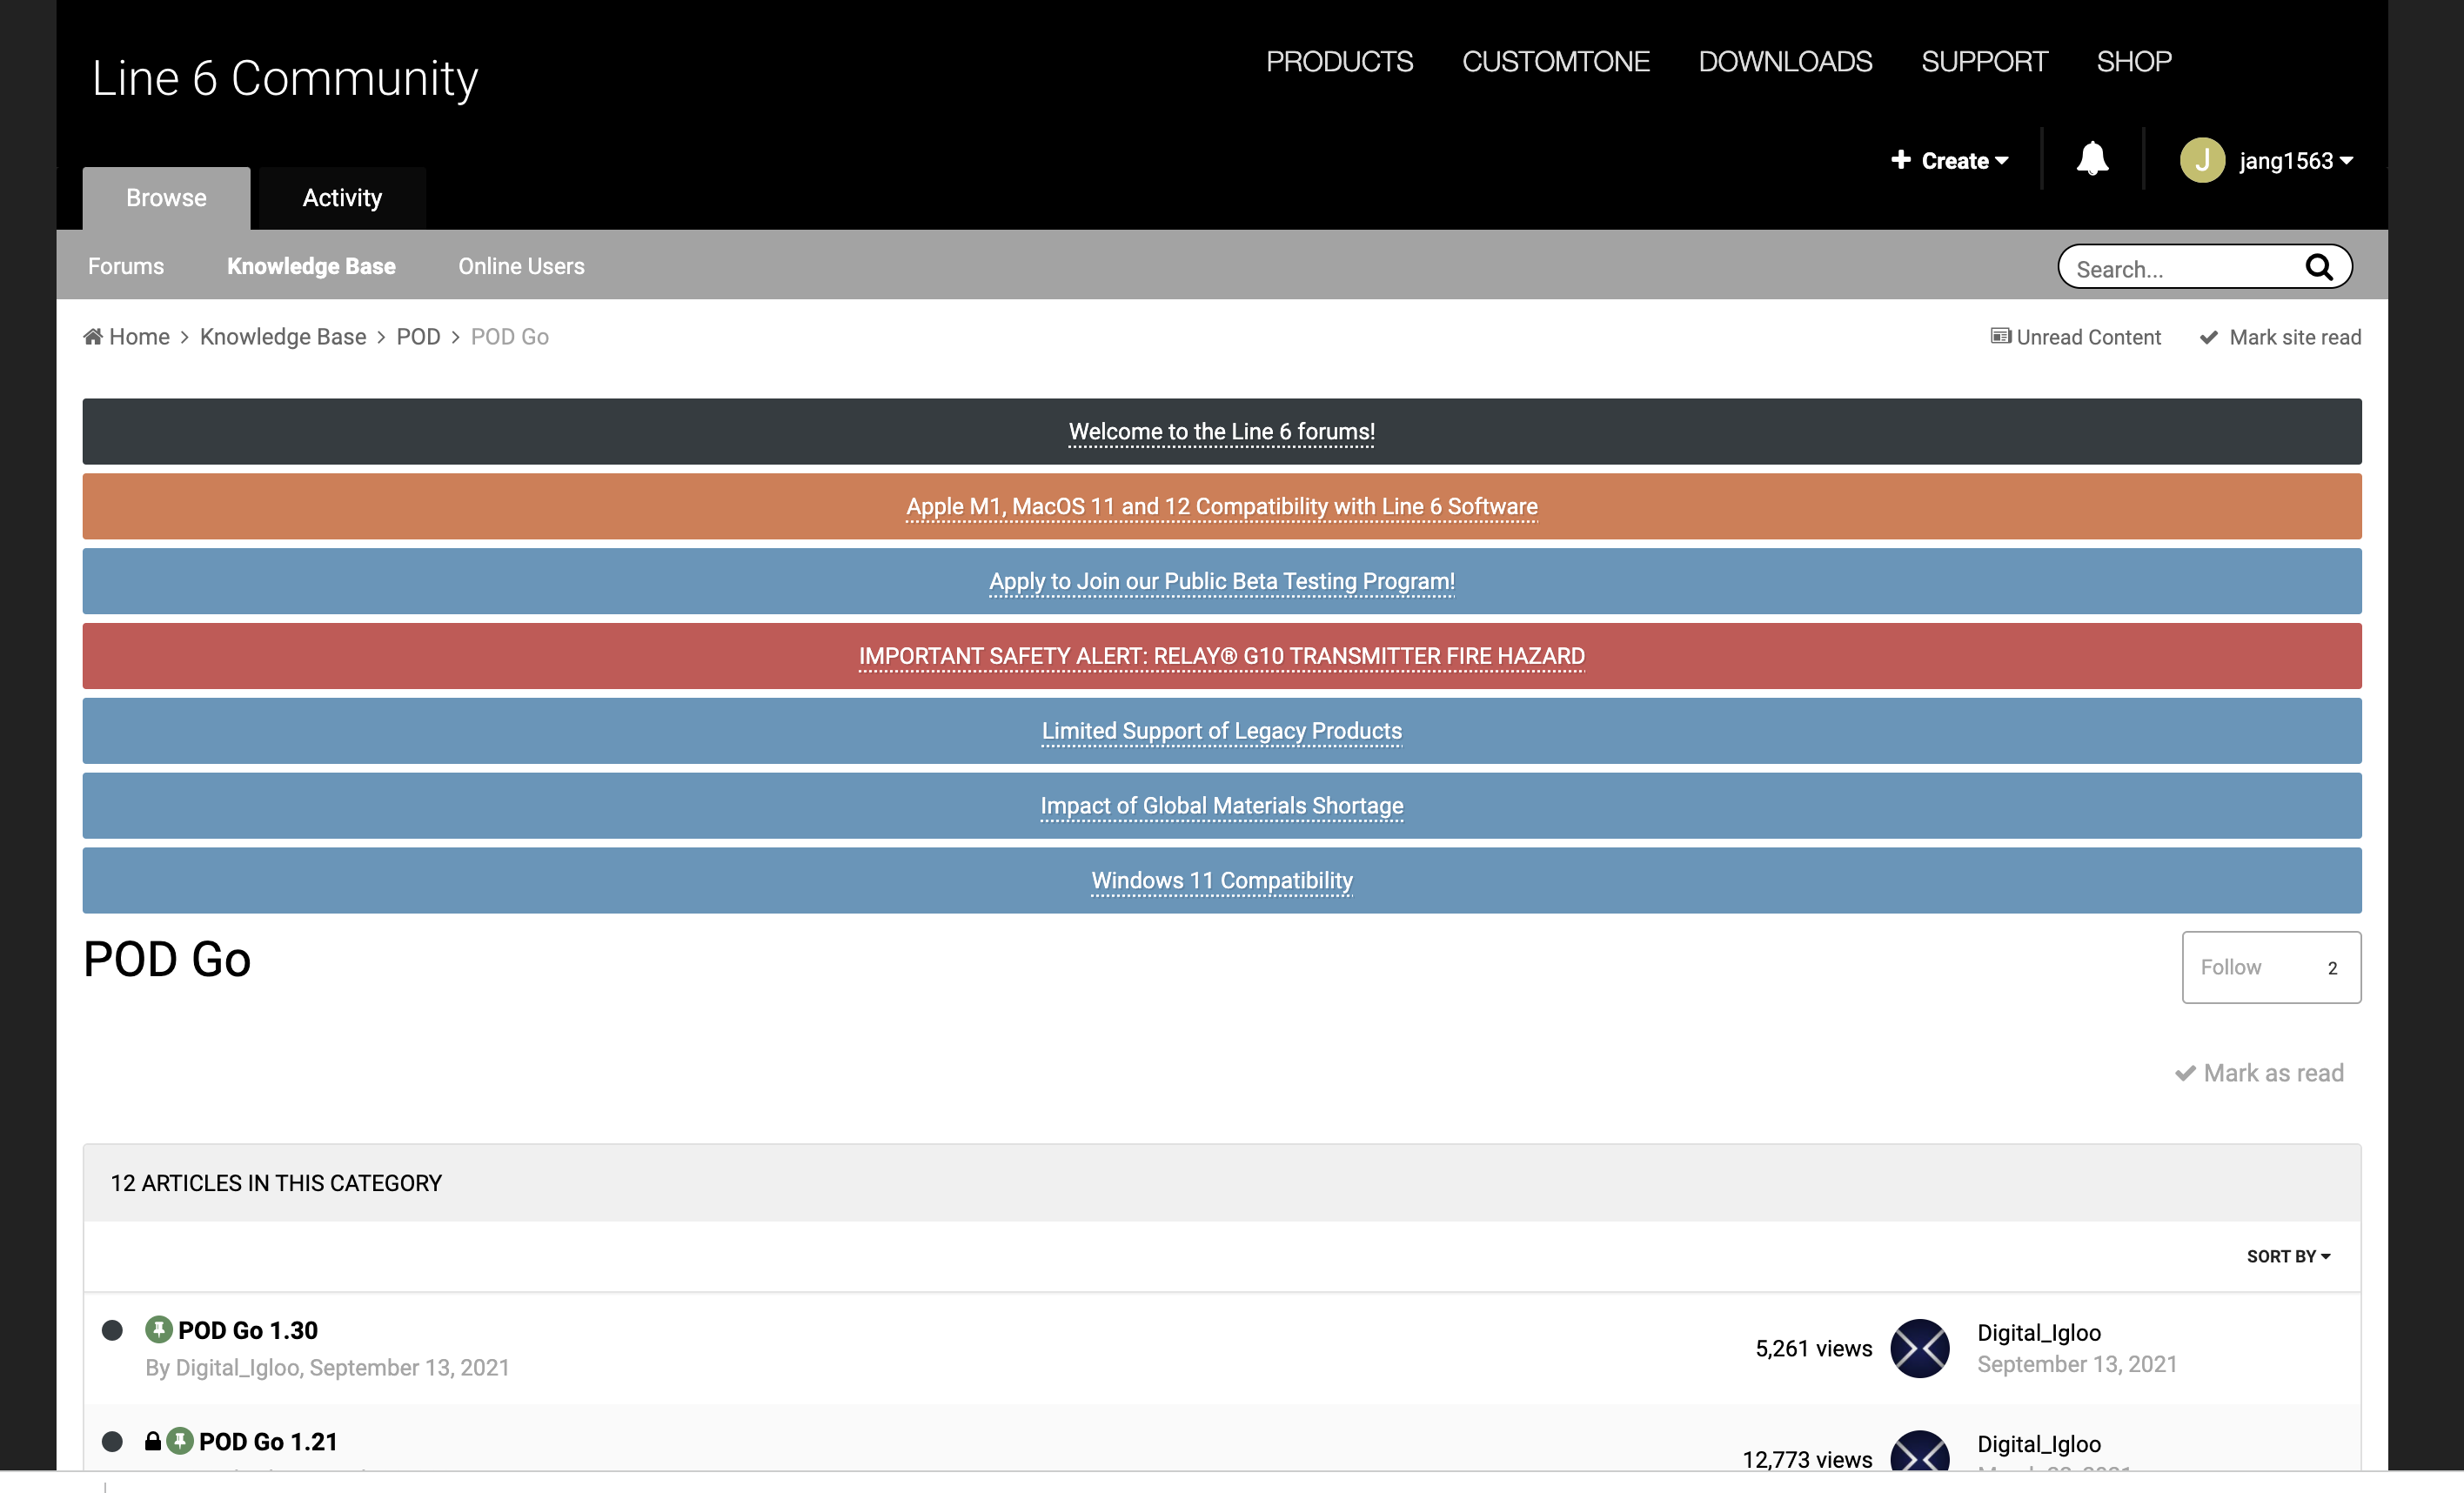Click the search magnifier icon

(x=2319, y=267)
